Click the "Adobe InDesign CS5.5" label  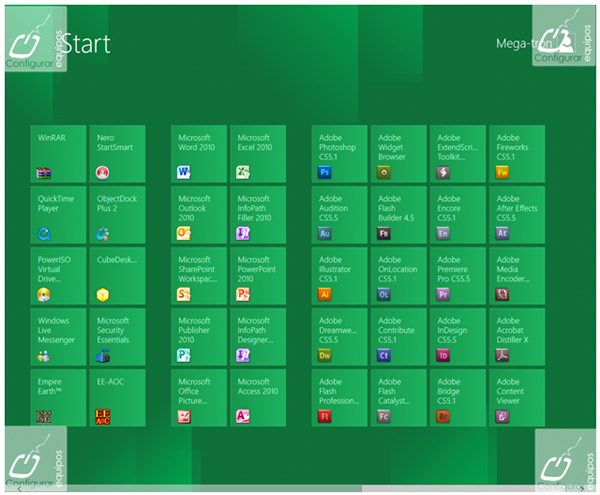[x=452, y=330]
